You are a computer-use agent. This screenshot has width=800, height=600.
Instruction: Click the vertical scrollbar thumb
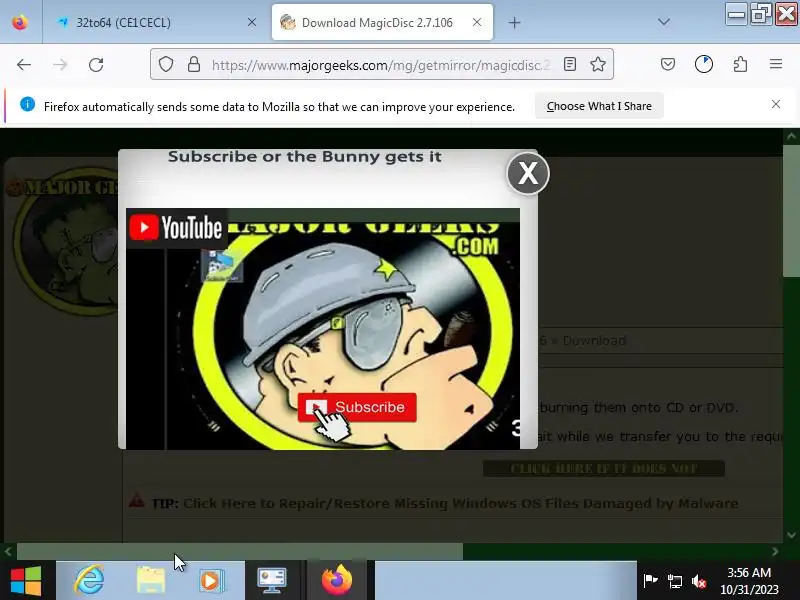coord(791,211)
